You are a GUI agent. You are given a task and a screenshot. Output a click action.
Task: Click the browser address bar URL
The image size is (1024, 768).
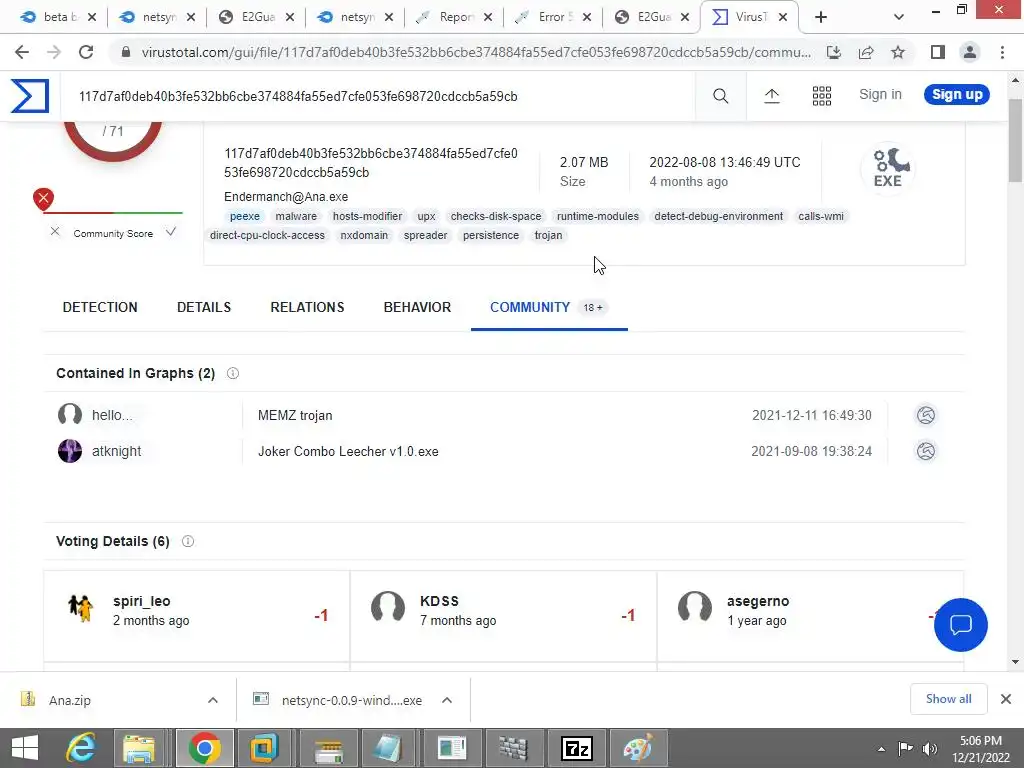(476, 52)
